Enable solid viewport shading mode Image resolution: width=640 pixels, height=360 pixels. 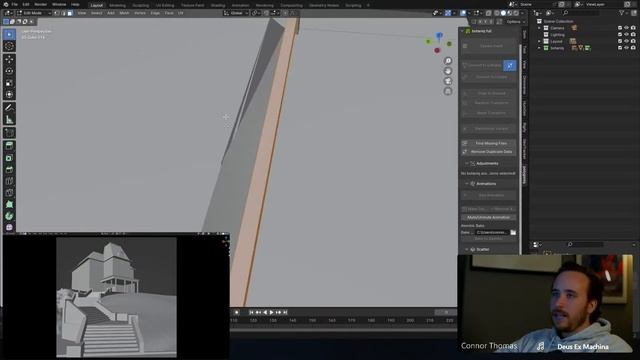503,13
